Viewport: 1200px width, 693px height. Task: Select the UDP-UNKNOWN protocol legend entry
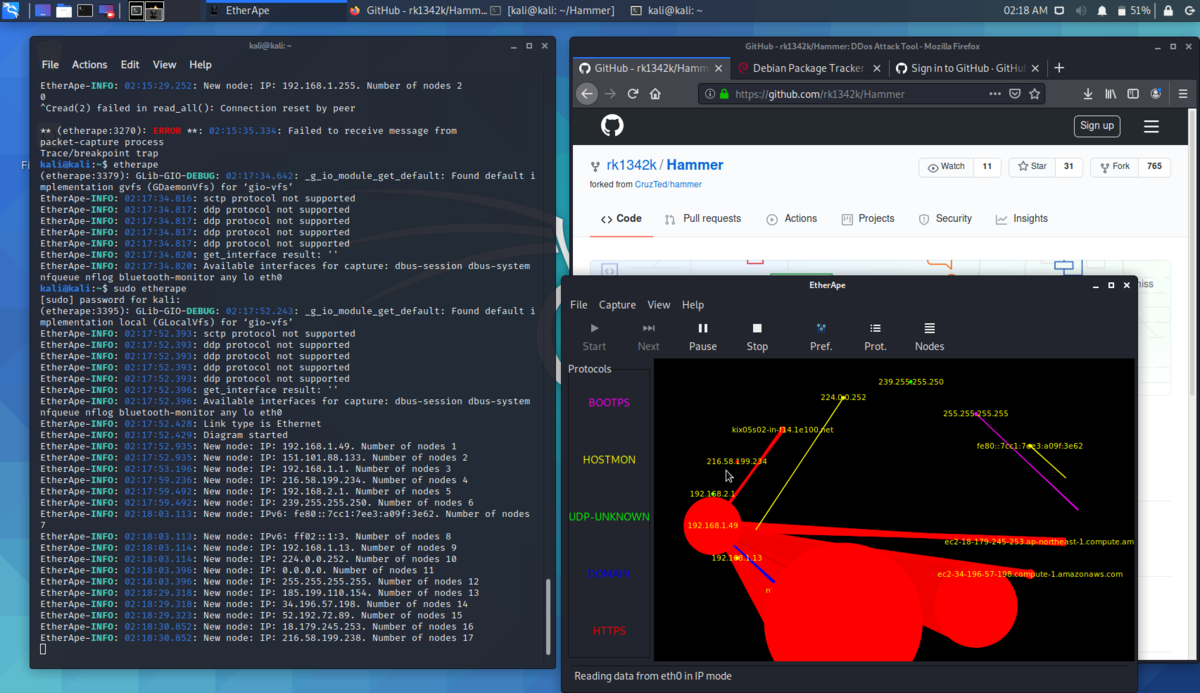609,517
